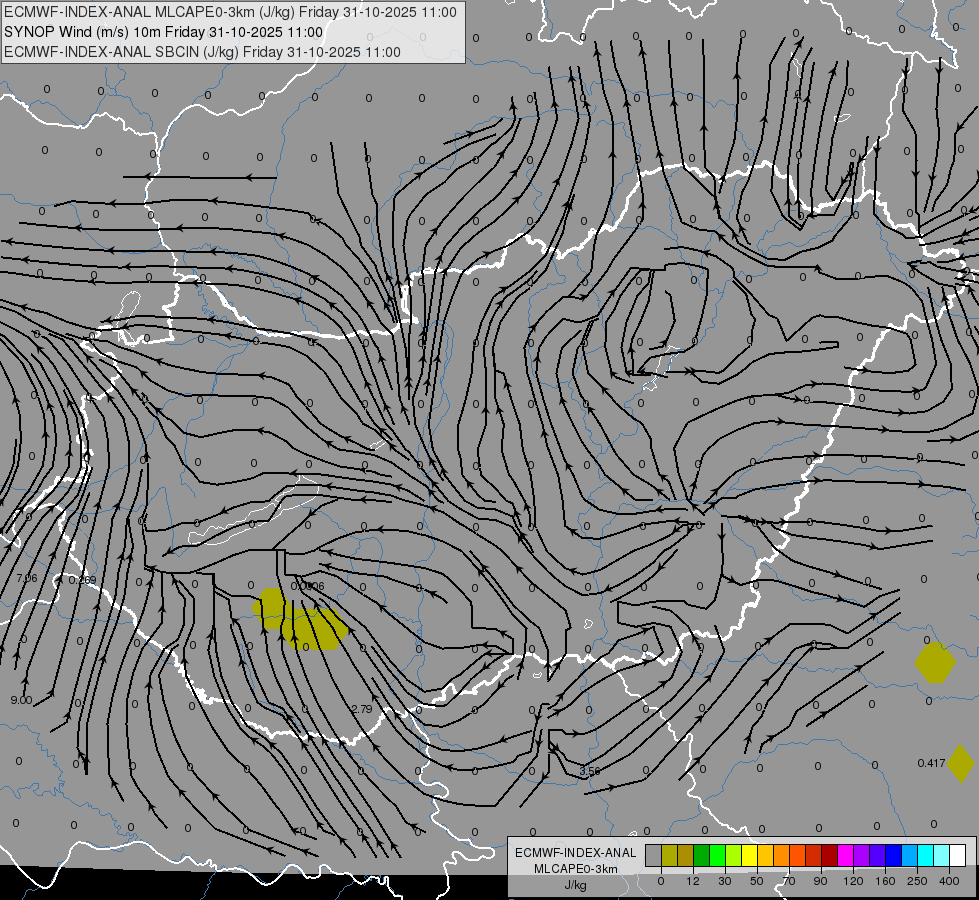
Task: Click legend scale label 250
Action: point(917,881)
